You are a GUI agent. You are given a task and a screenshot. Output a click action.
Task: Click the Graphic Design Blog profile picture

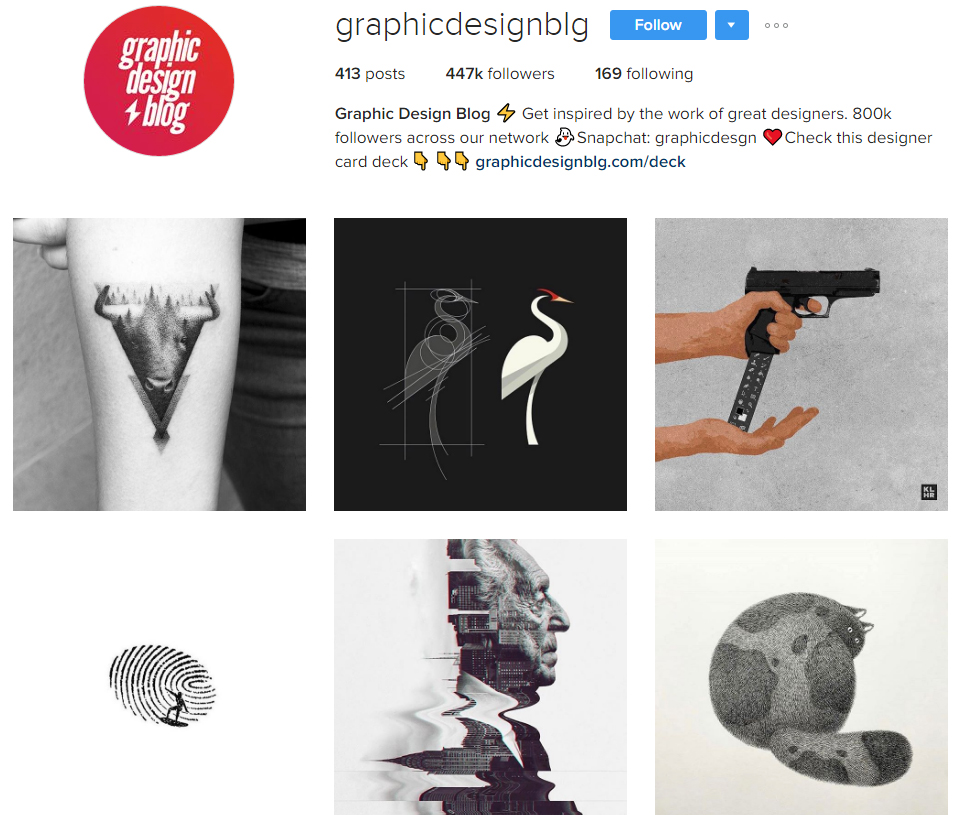tap(159, 81)
